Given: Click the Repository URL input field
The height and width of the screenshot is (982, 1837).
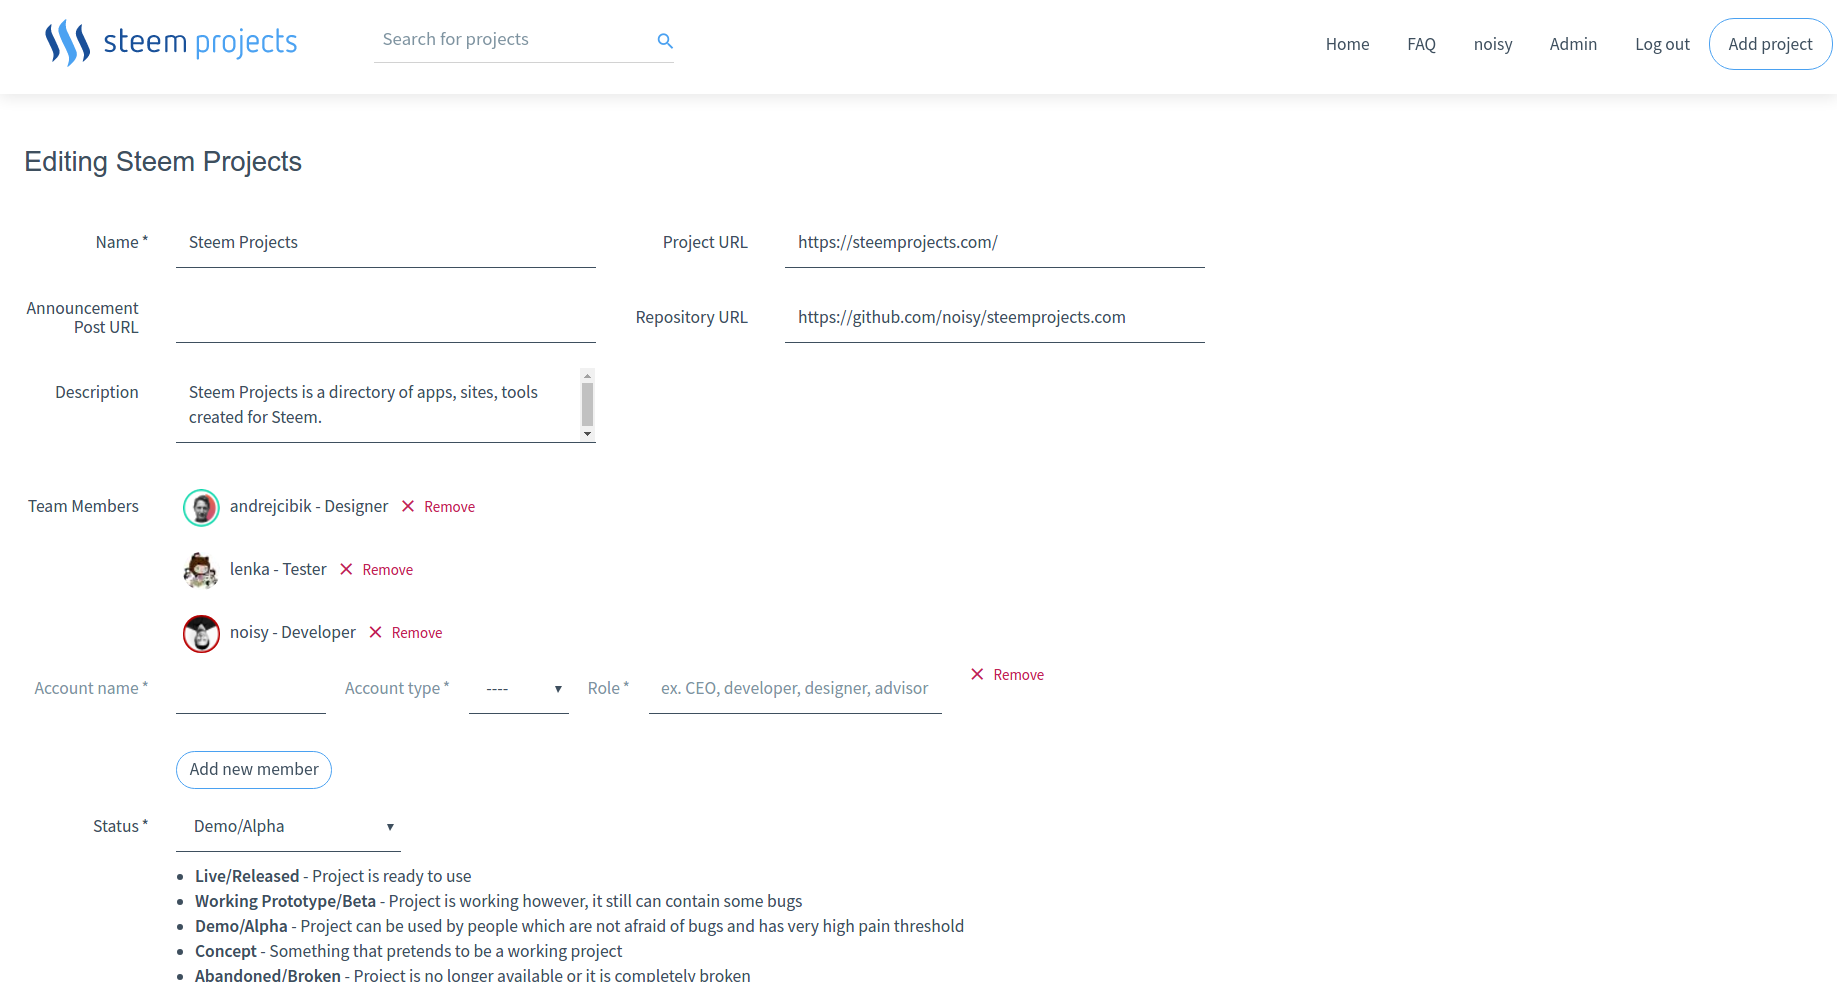Looking at the screenshot, I should [x=995, y=318].
